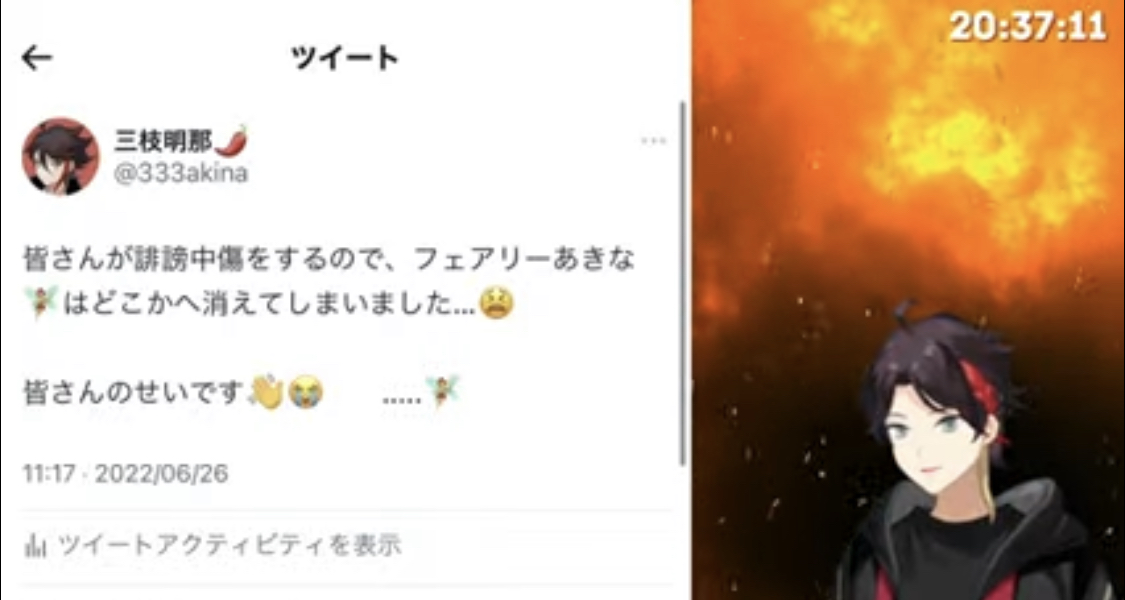Click the 20:37:11 timer overlay
The width and height of the screenshot is (1125, 600).
click(1029, 28)
